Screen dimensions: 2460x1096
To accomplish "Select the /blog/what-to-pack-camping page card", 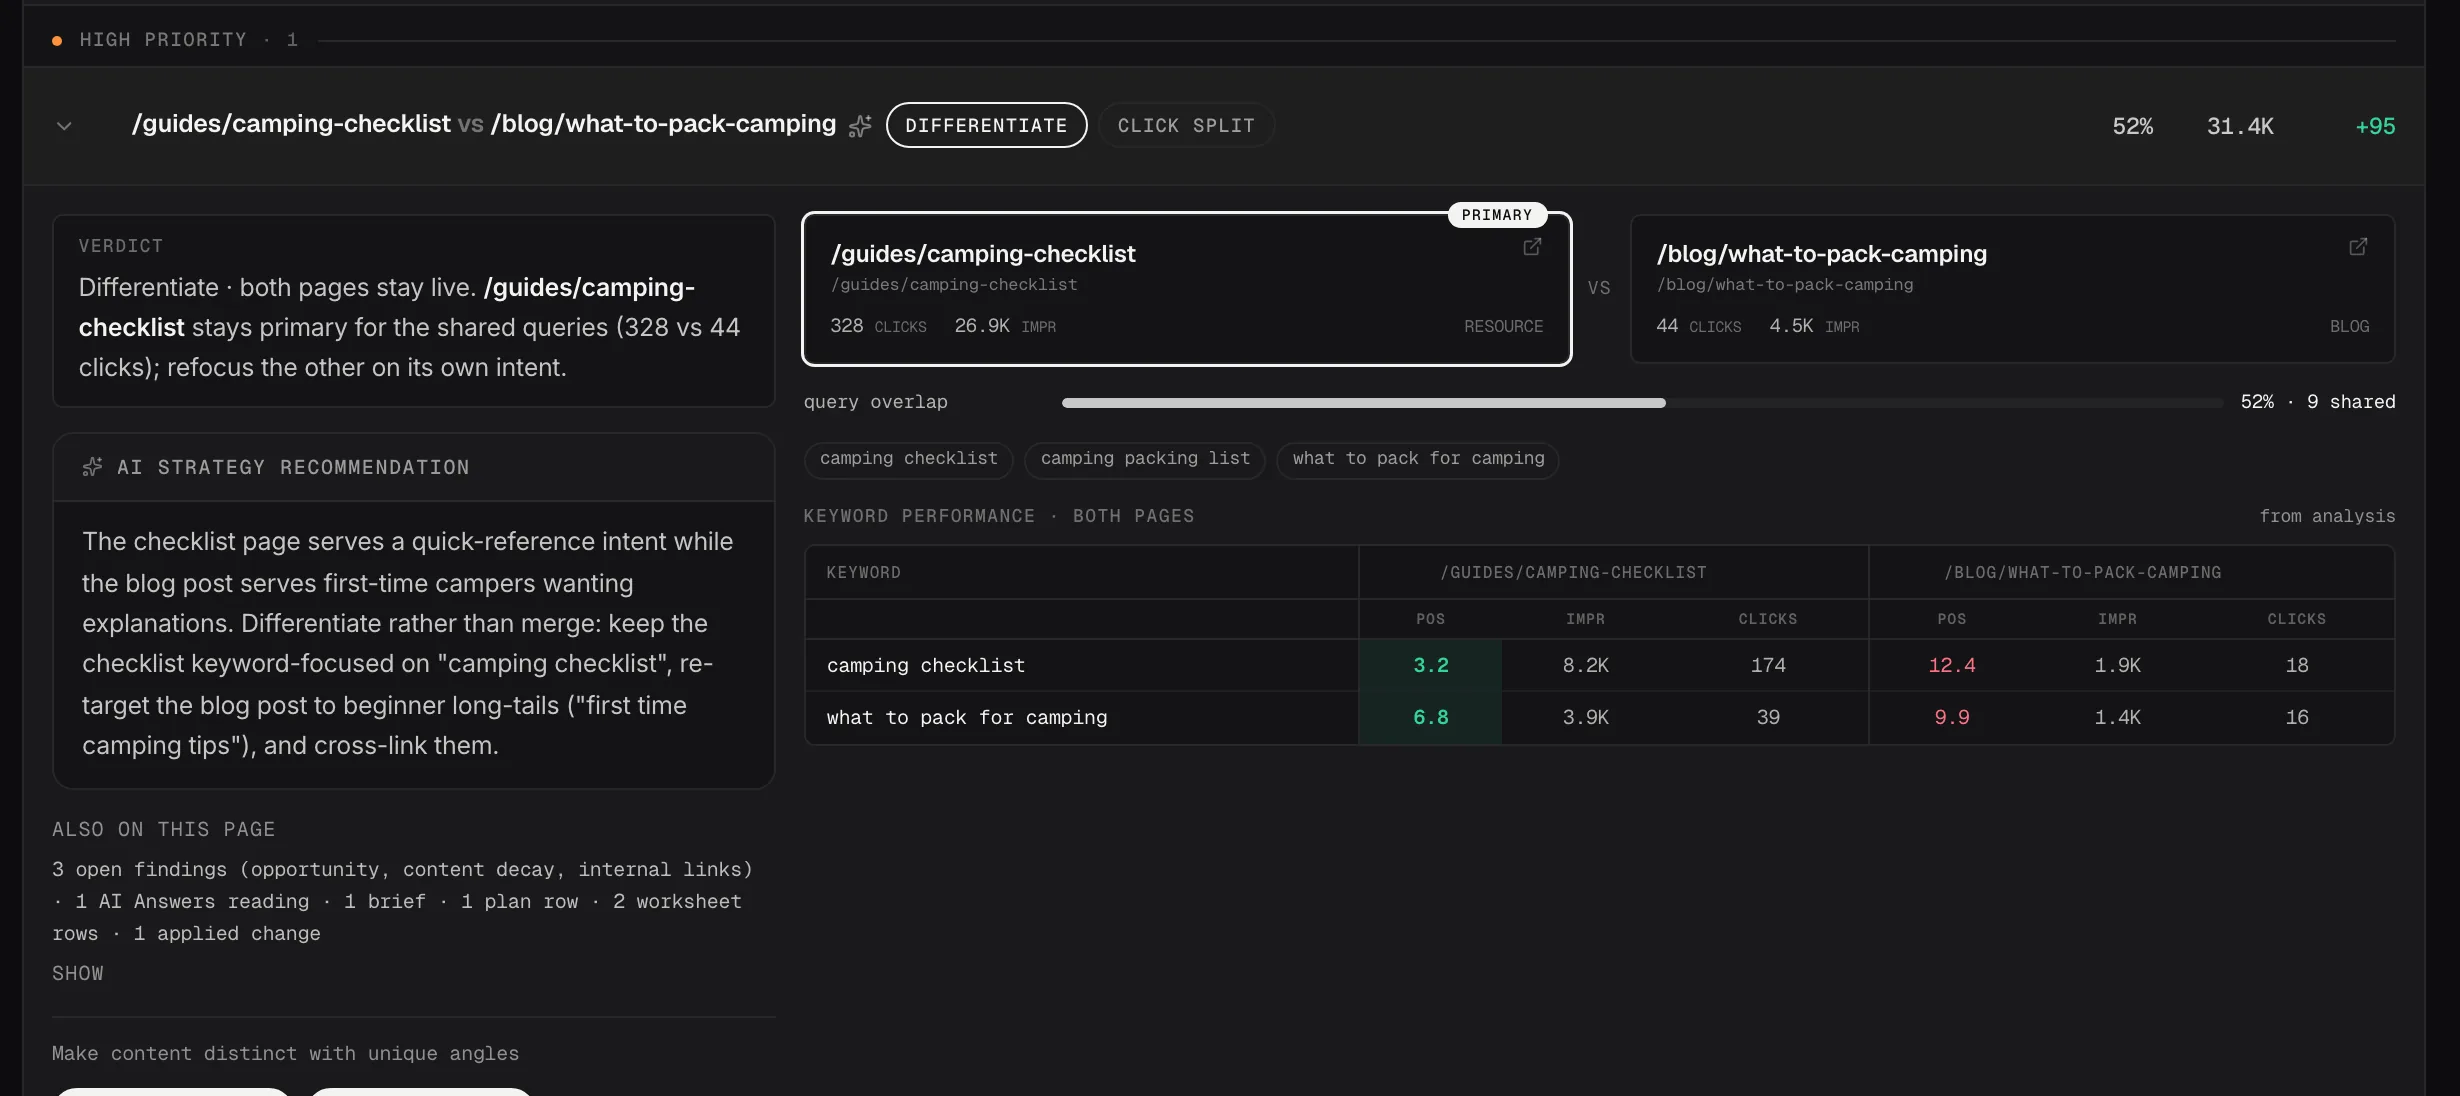I will pyautogui.click(x=2012, y=289).
